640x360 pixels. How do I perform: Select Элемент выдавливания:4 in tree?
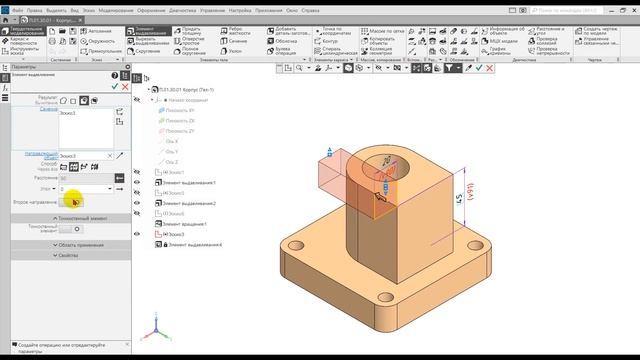pyautogui.click(x=189, y=244)
